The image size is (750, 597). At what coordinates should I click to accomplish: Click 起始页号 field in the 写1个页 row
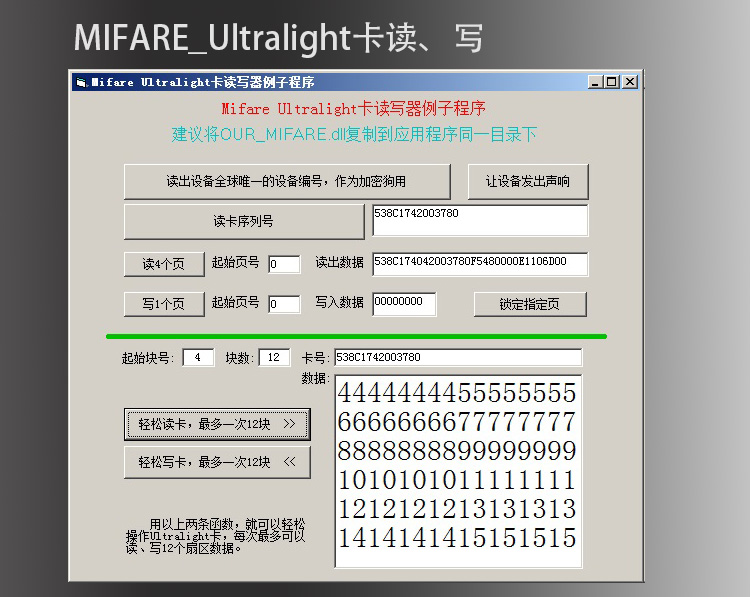[x=284, y=304]
